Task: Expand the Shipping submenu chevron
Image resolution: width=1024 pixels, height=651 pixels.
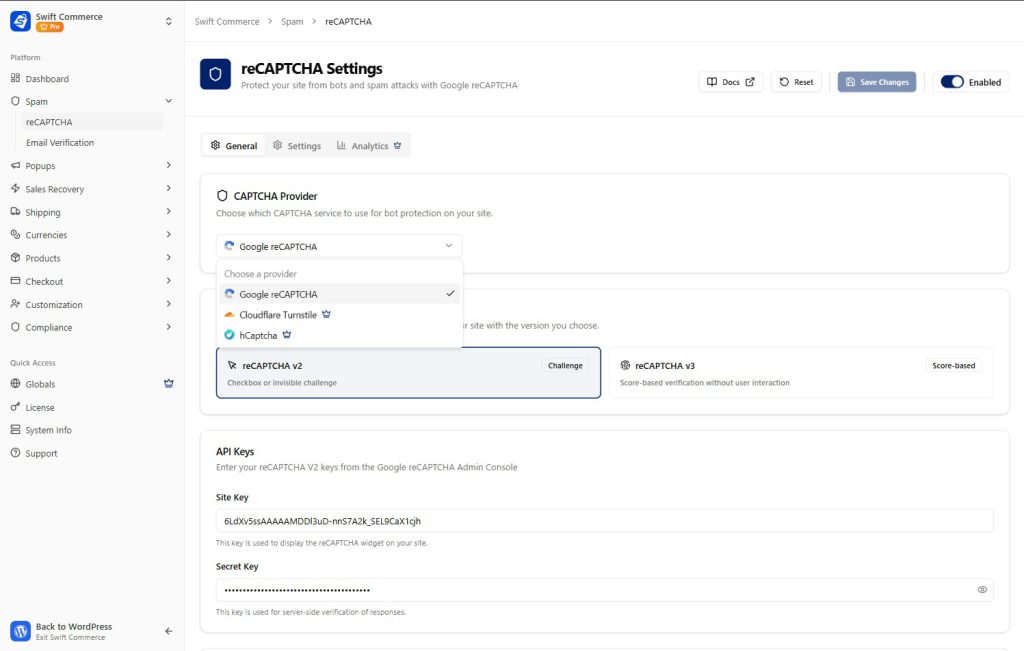Action: [168, 212]
